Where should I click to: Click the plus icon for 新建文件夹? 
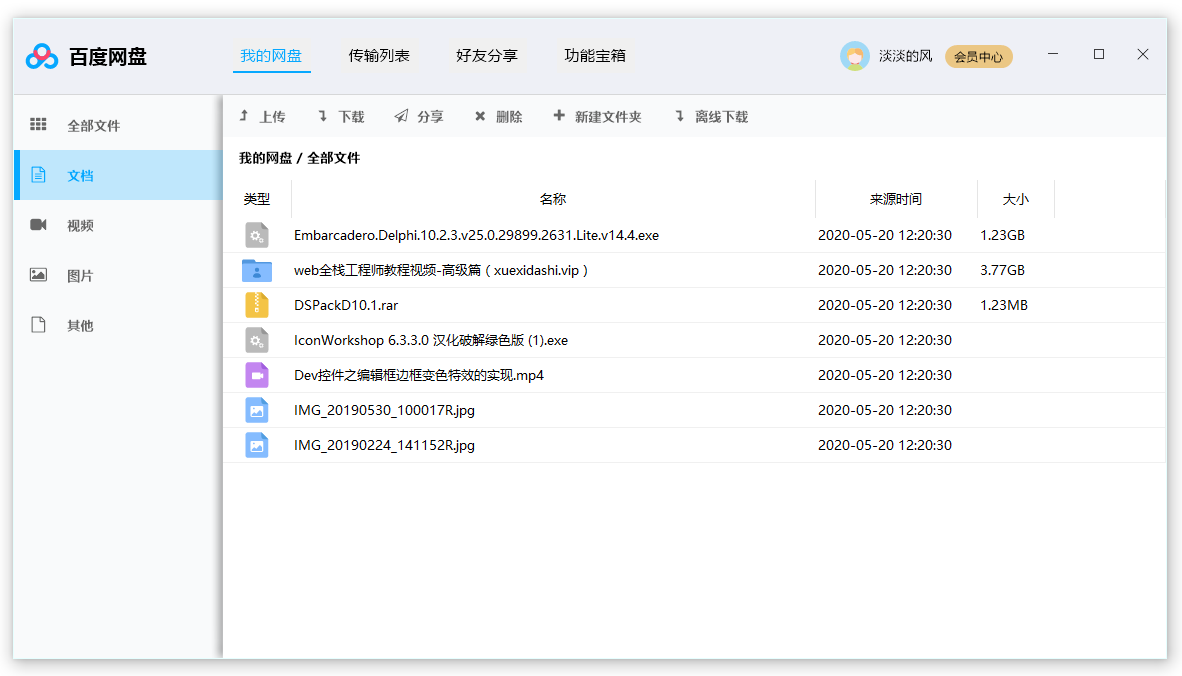[x=559, y=115]
